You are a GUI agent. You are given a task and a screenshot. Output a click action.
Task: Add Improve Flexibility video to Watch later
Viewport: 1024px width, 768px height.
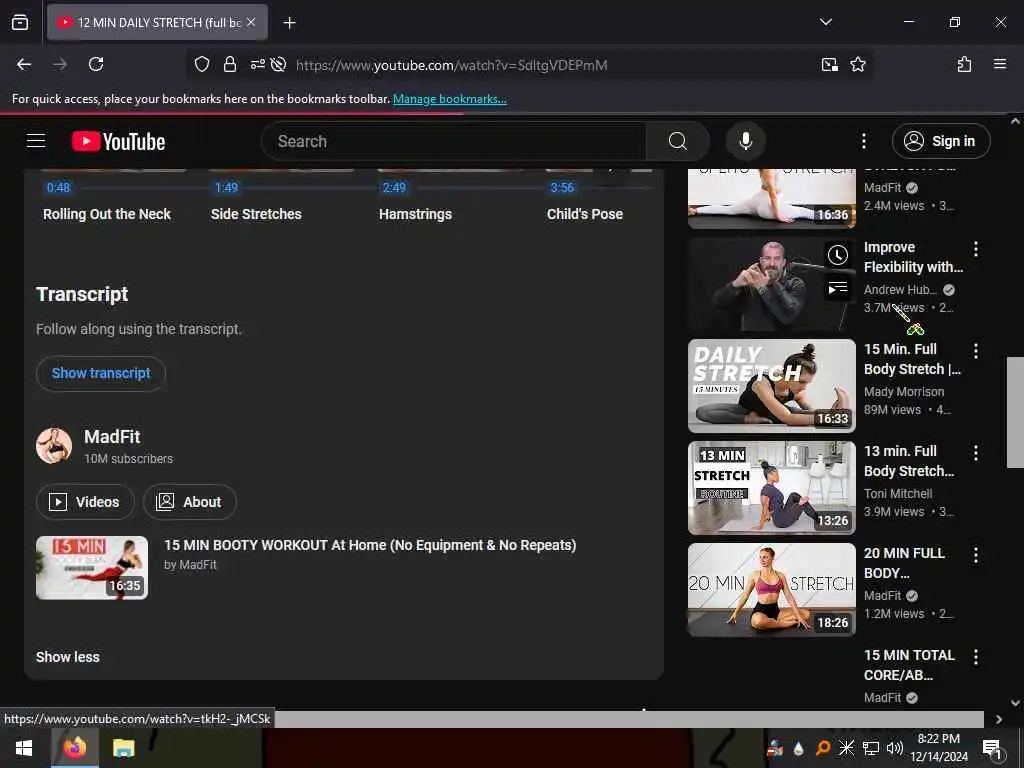[838, 255]
